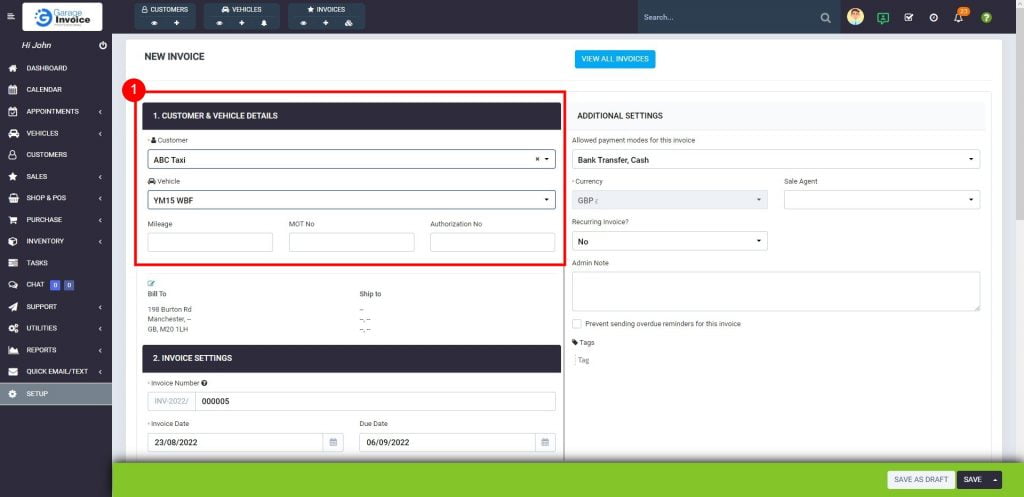1024x497 pixels.
Task: Open the user profile avatar
Action: 855,17
